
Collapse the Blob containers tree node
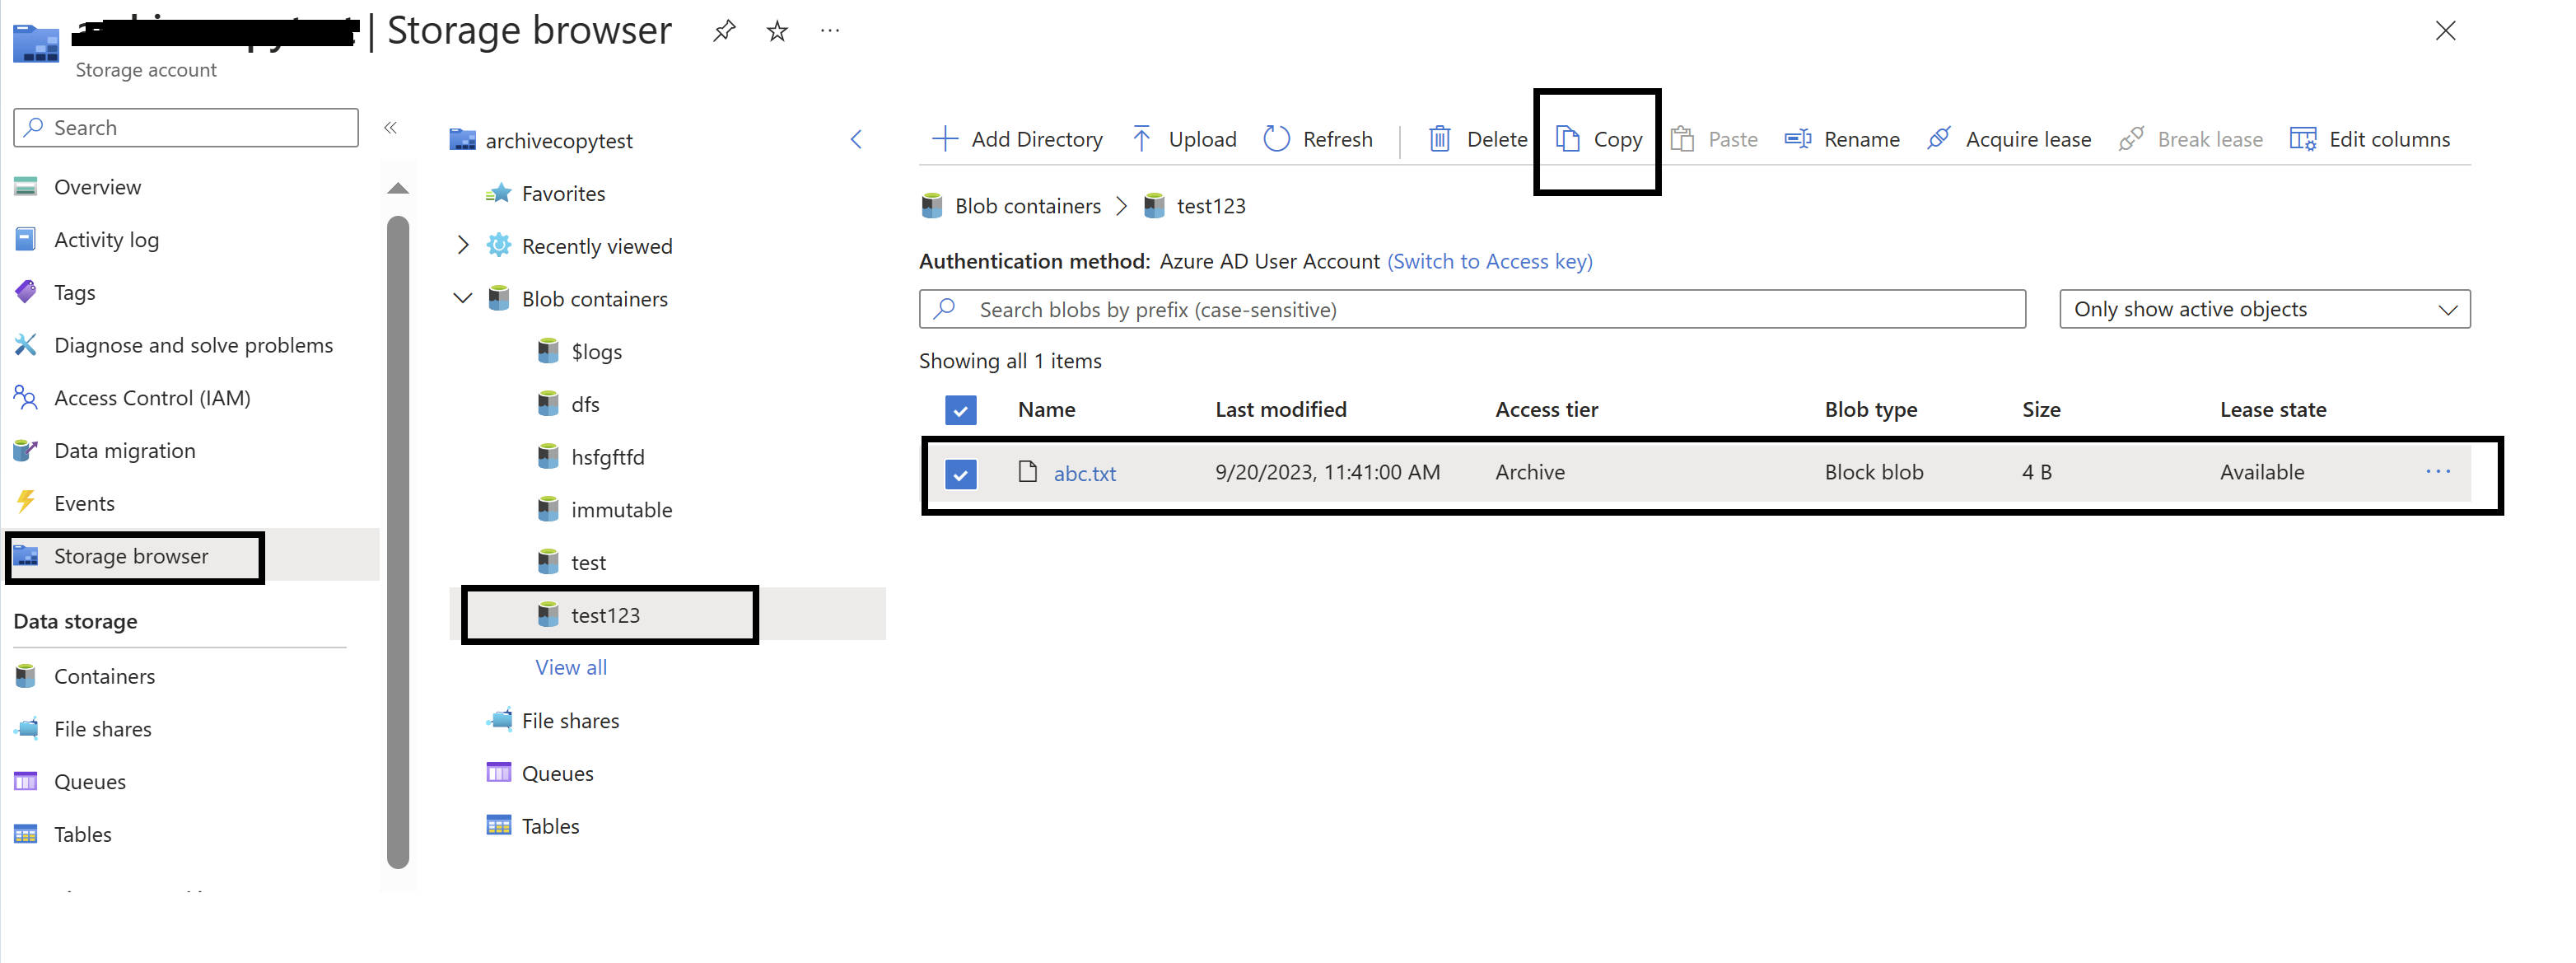pyautogui.click(x=462, y=299)
